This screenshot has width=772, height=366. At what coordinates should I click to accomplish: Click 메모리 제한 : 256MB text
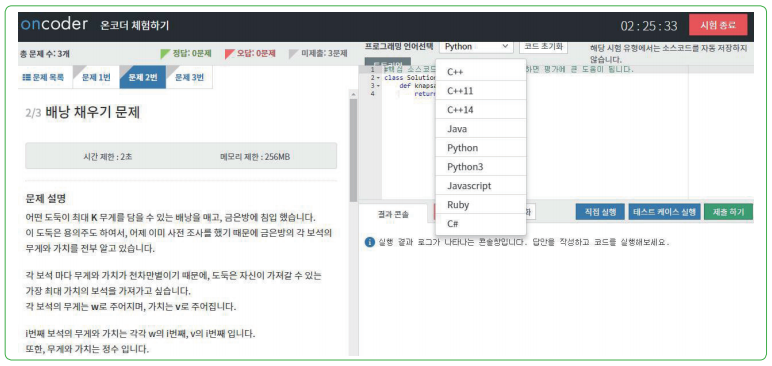(255, 157)
